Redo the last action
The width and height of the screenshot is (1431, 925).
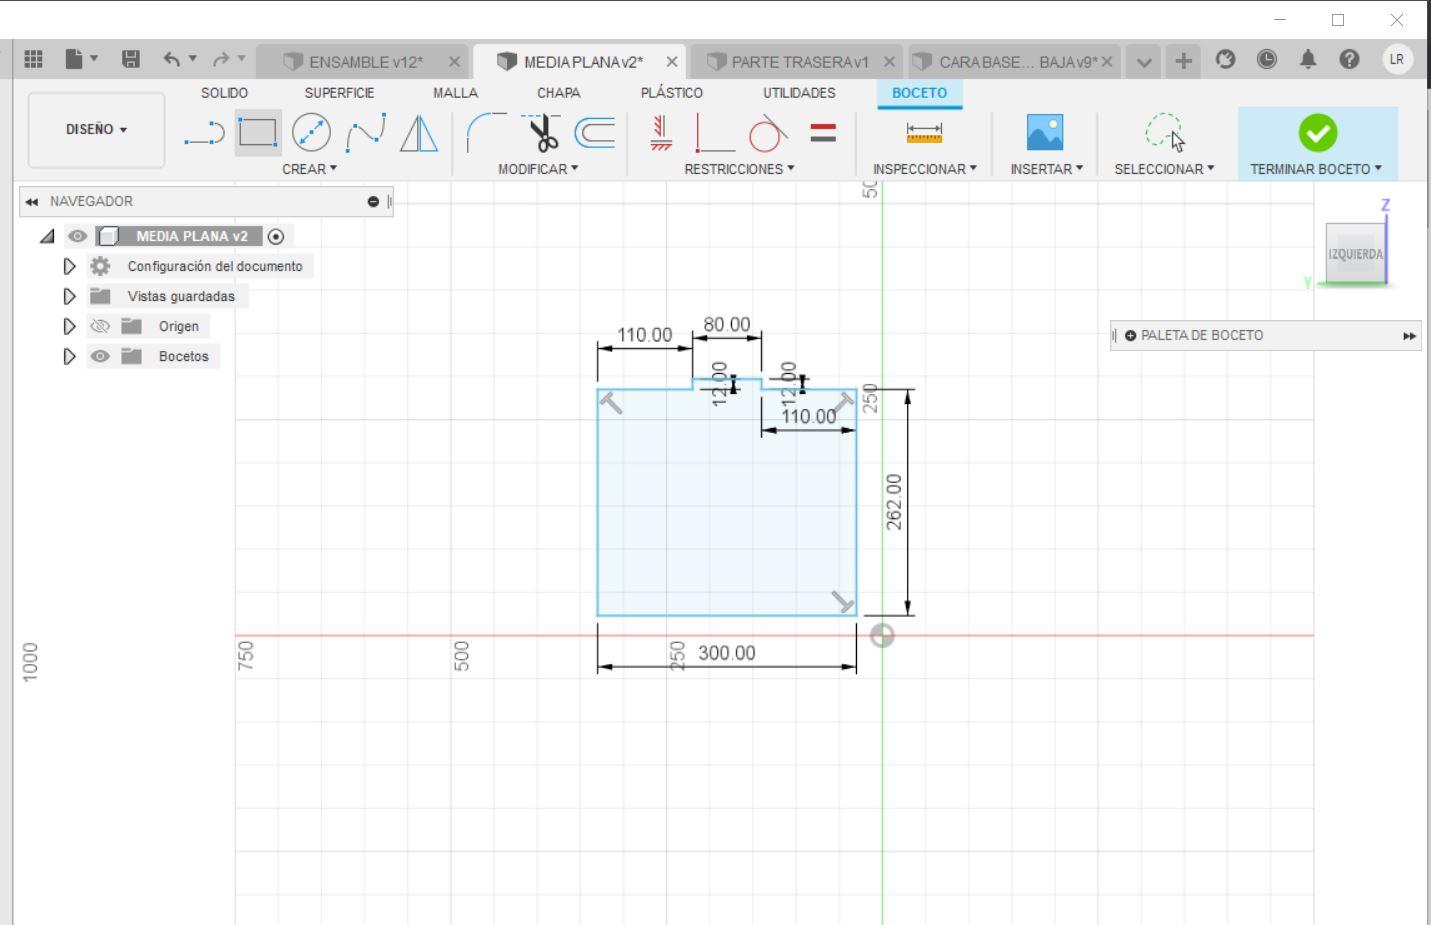click(220, 59)
